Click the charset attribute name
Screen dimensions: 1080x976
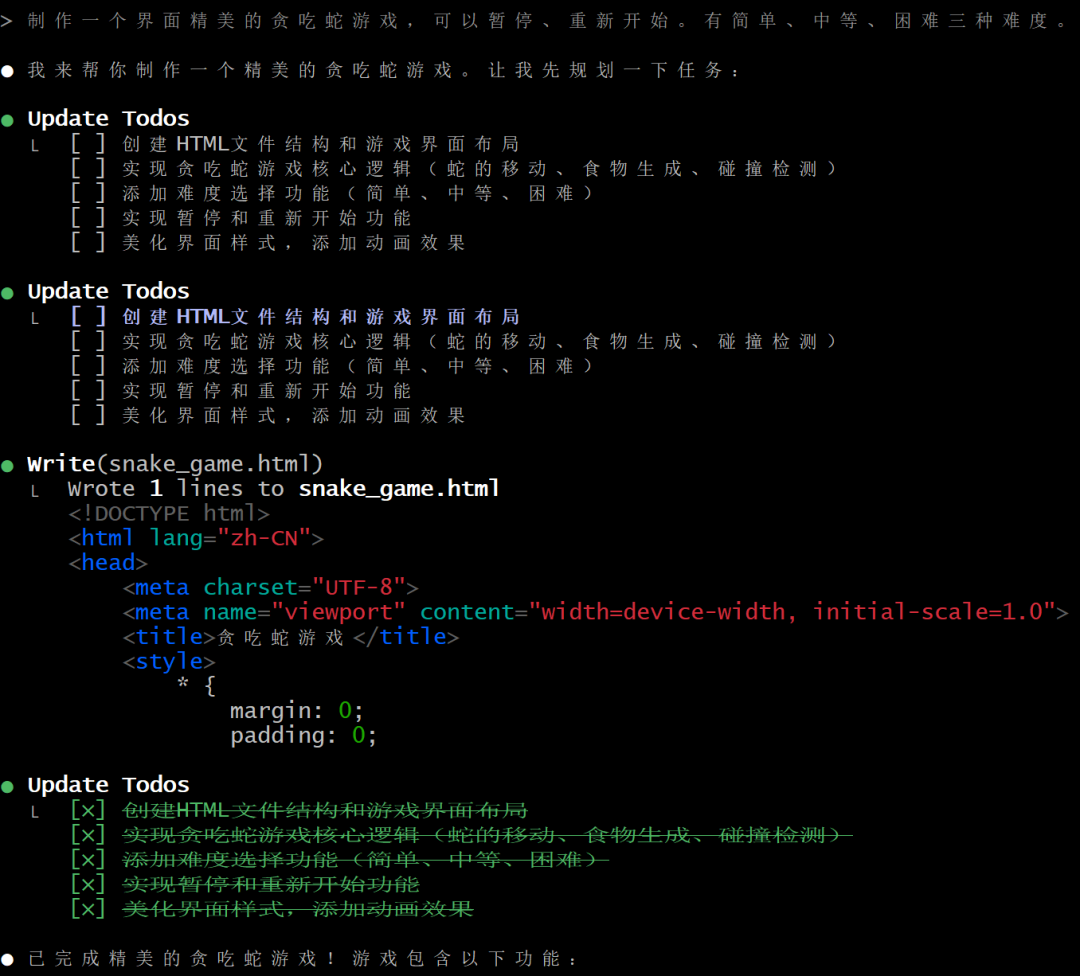(x=251, y=588)
